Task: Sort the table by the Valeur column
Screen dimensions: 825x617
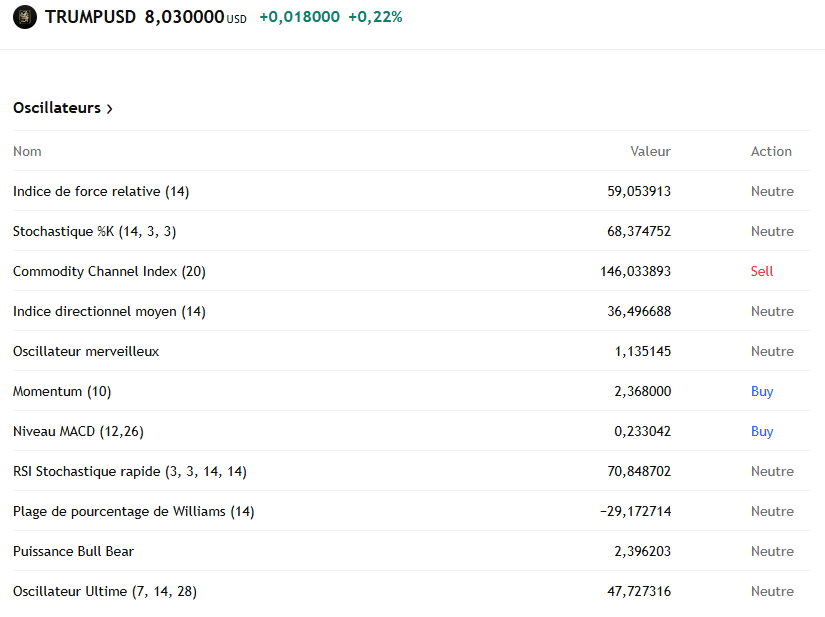Action: click(x=650, y=151)
